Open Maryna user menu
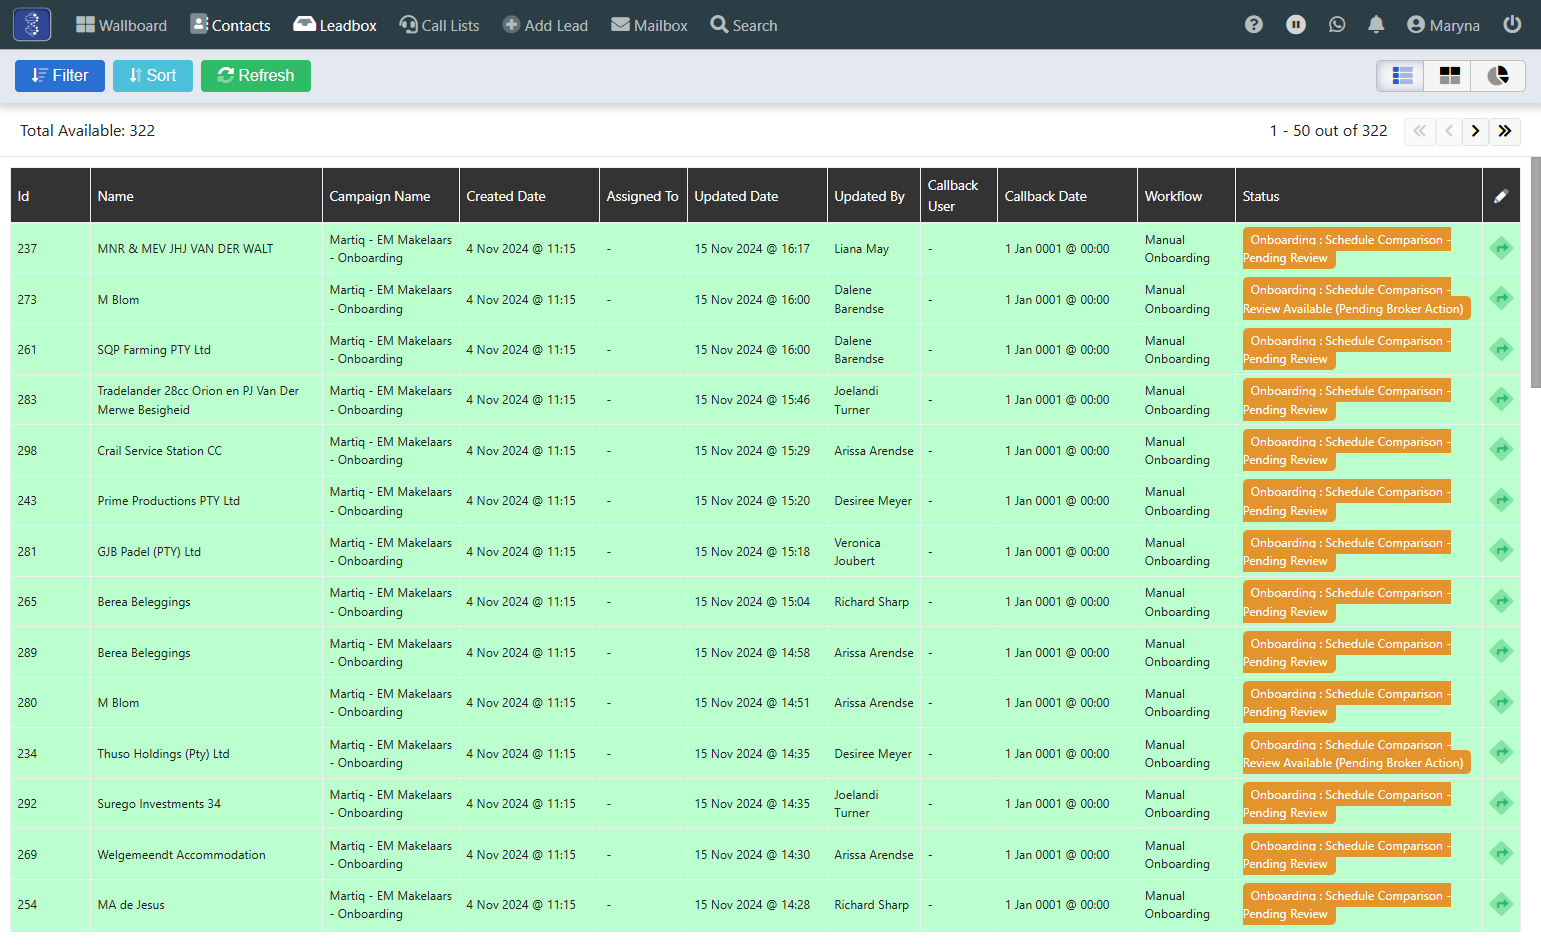Screen dimensions: 1541x945 pyautogui.click(x=1443, y=25)
